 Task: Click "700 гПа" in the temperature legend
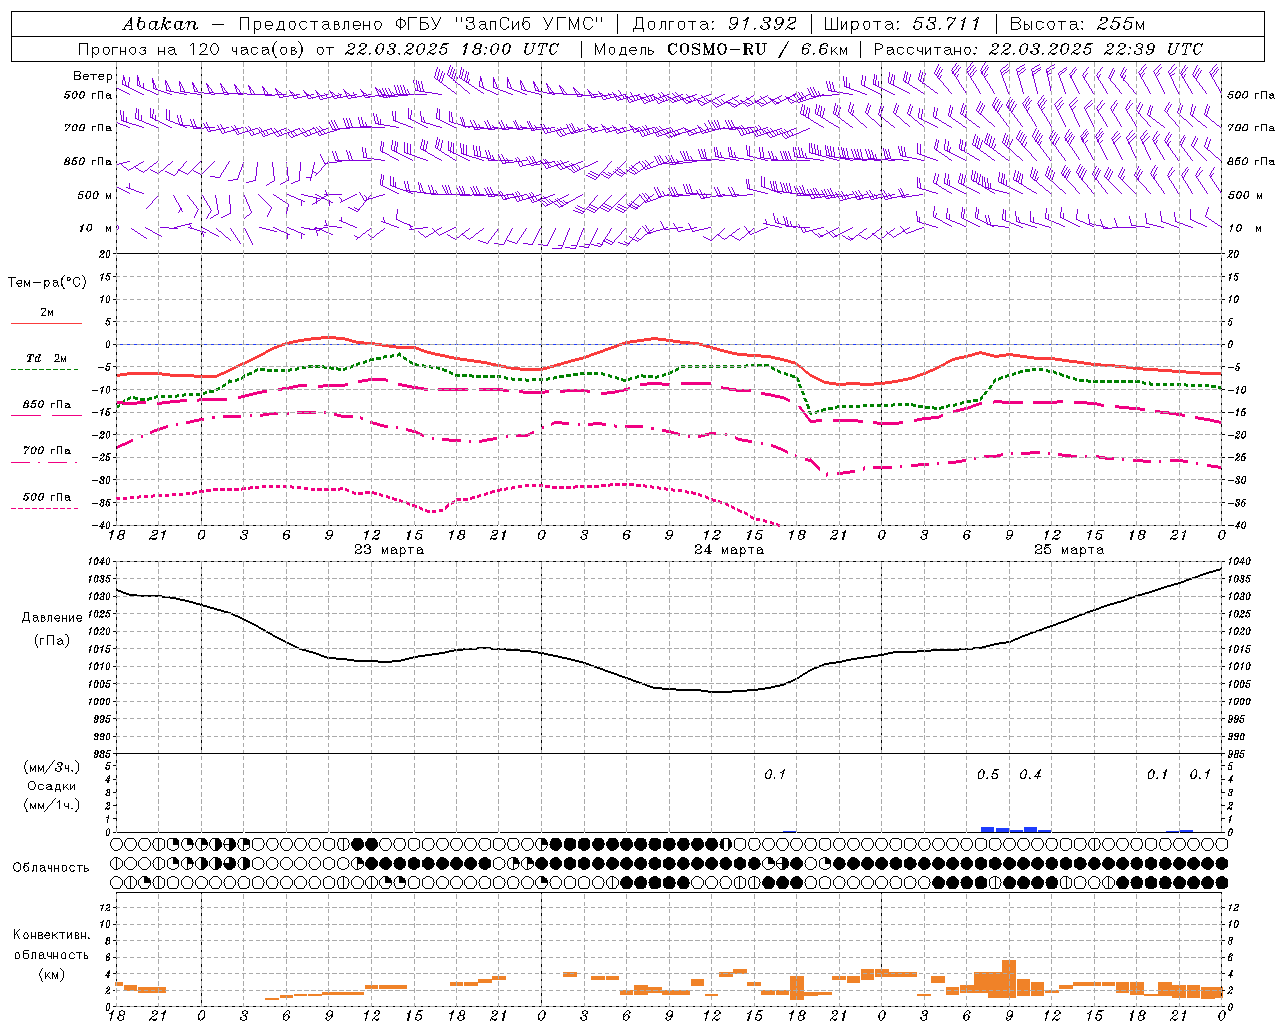[47, 451]
